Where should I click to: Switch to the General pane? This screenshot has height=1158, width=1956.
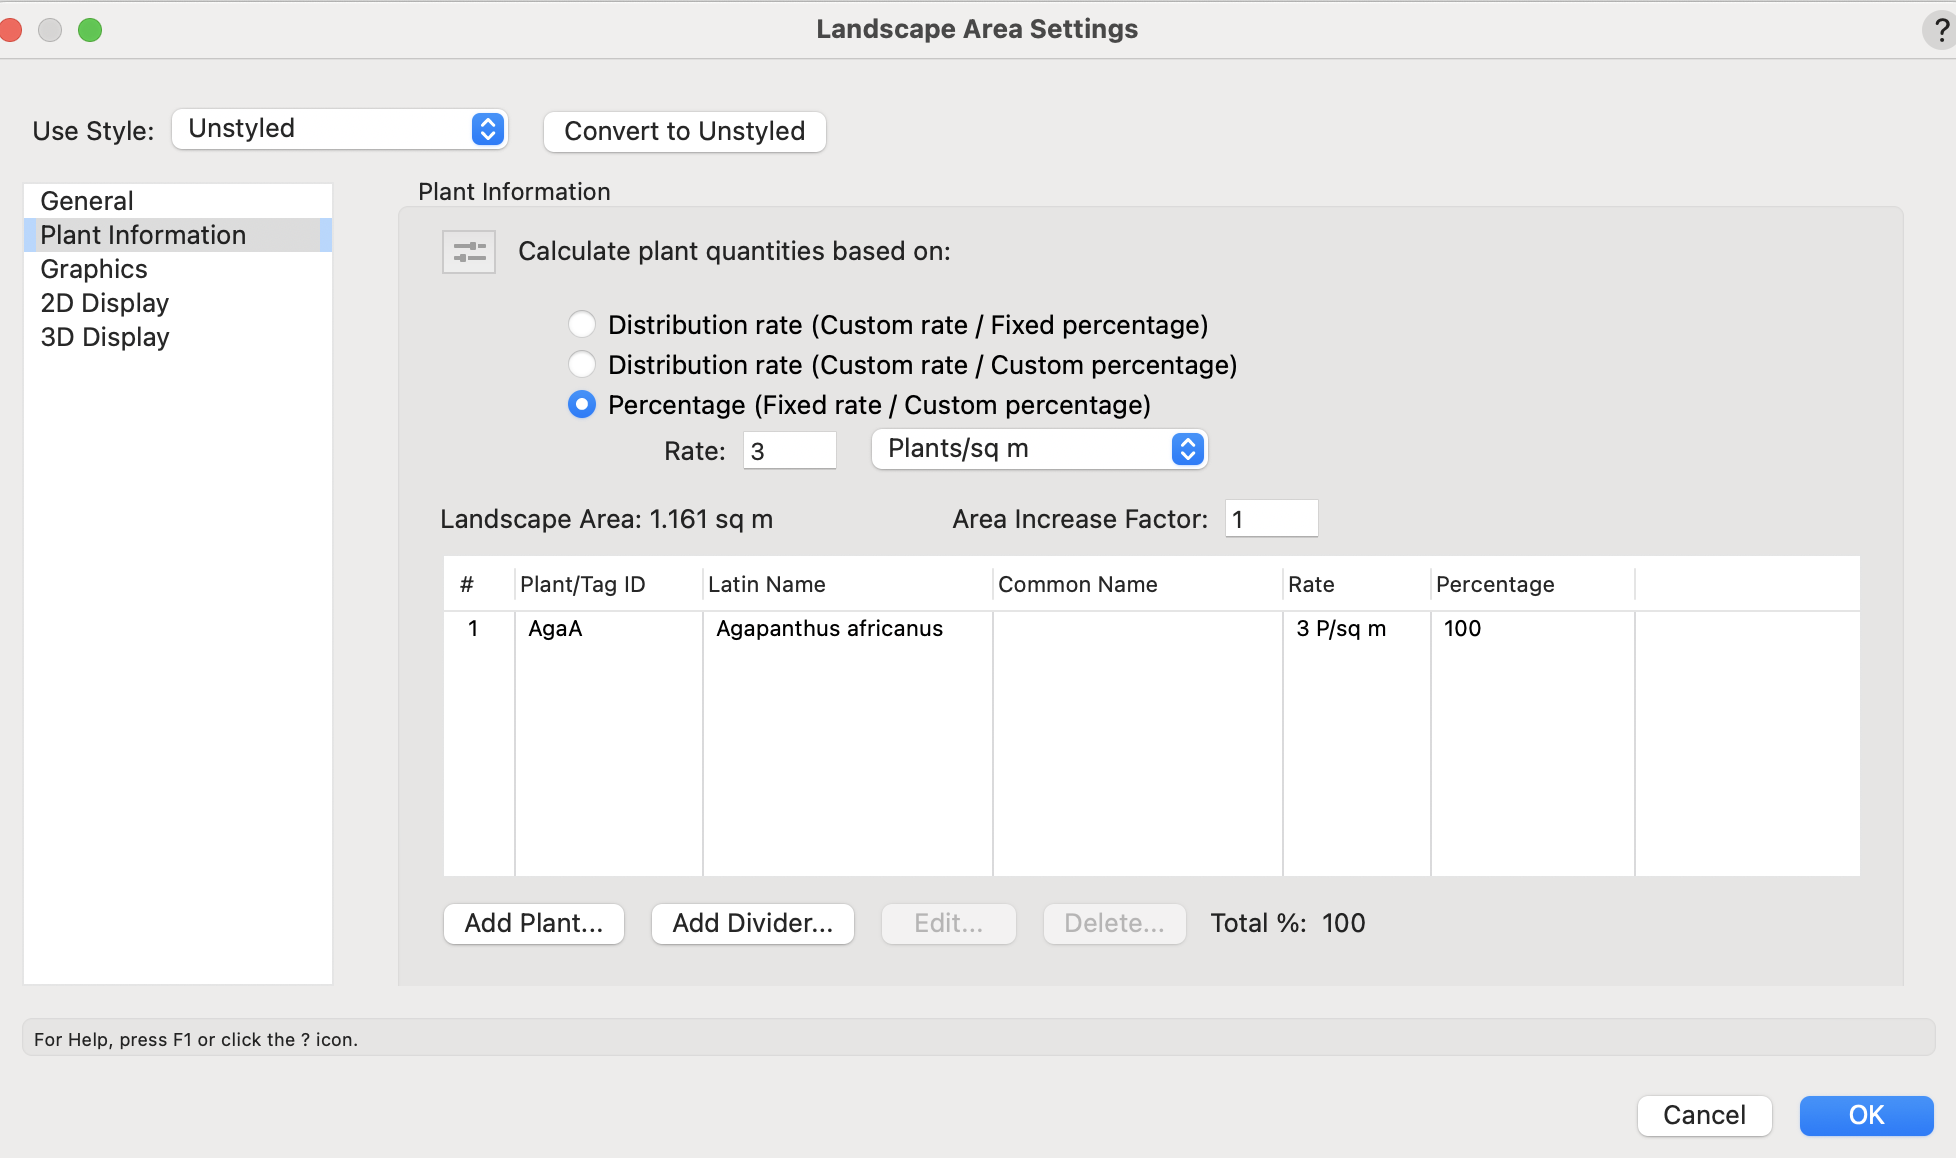[87, 201]
